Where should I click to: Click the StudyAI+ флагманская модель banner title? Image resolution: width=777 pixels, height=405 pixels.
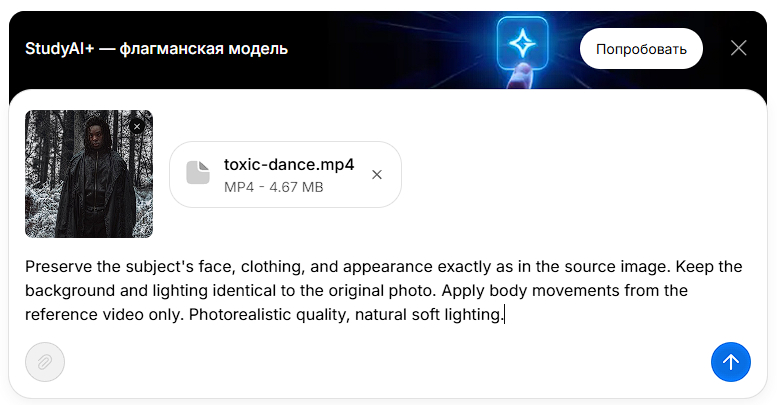tap(149, 48)
